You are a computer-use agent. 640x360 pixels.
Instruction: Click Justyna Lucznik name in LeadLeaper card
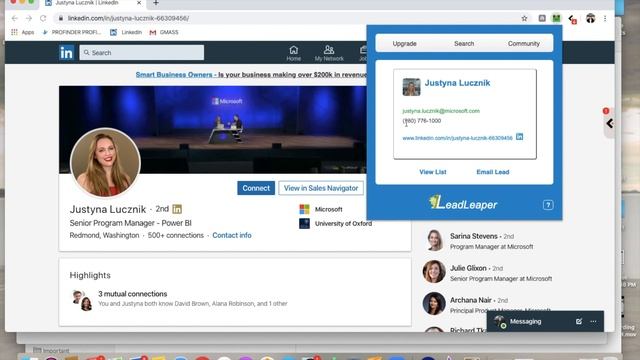click(x=457, y=83)
